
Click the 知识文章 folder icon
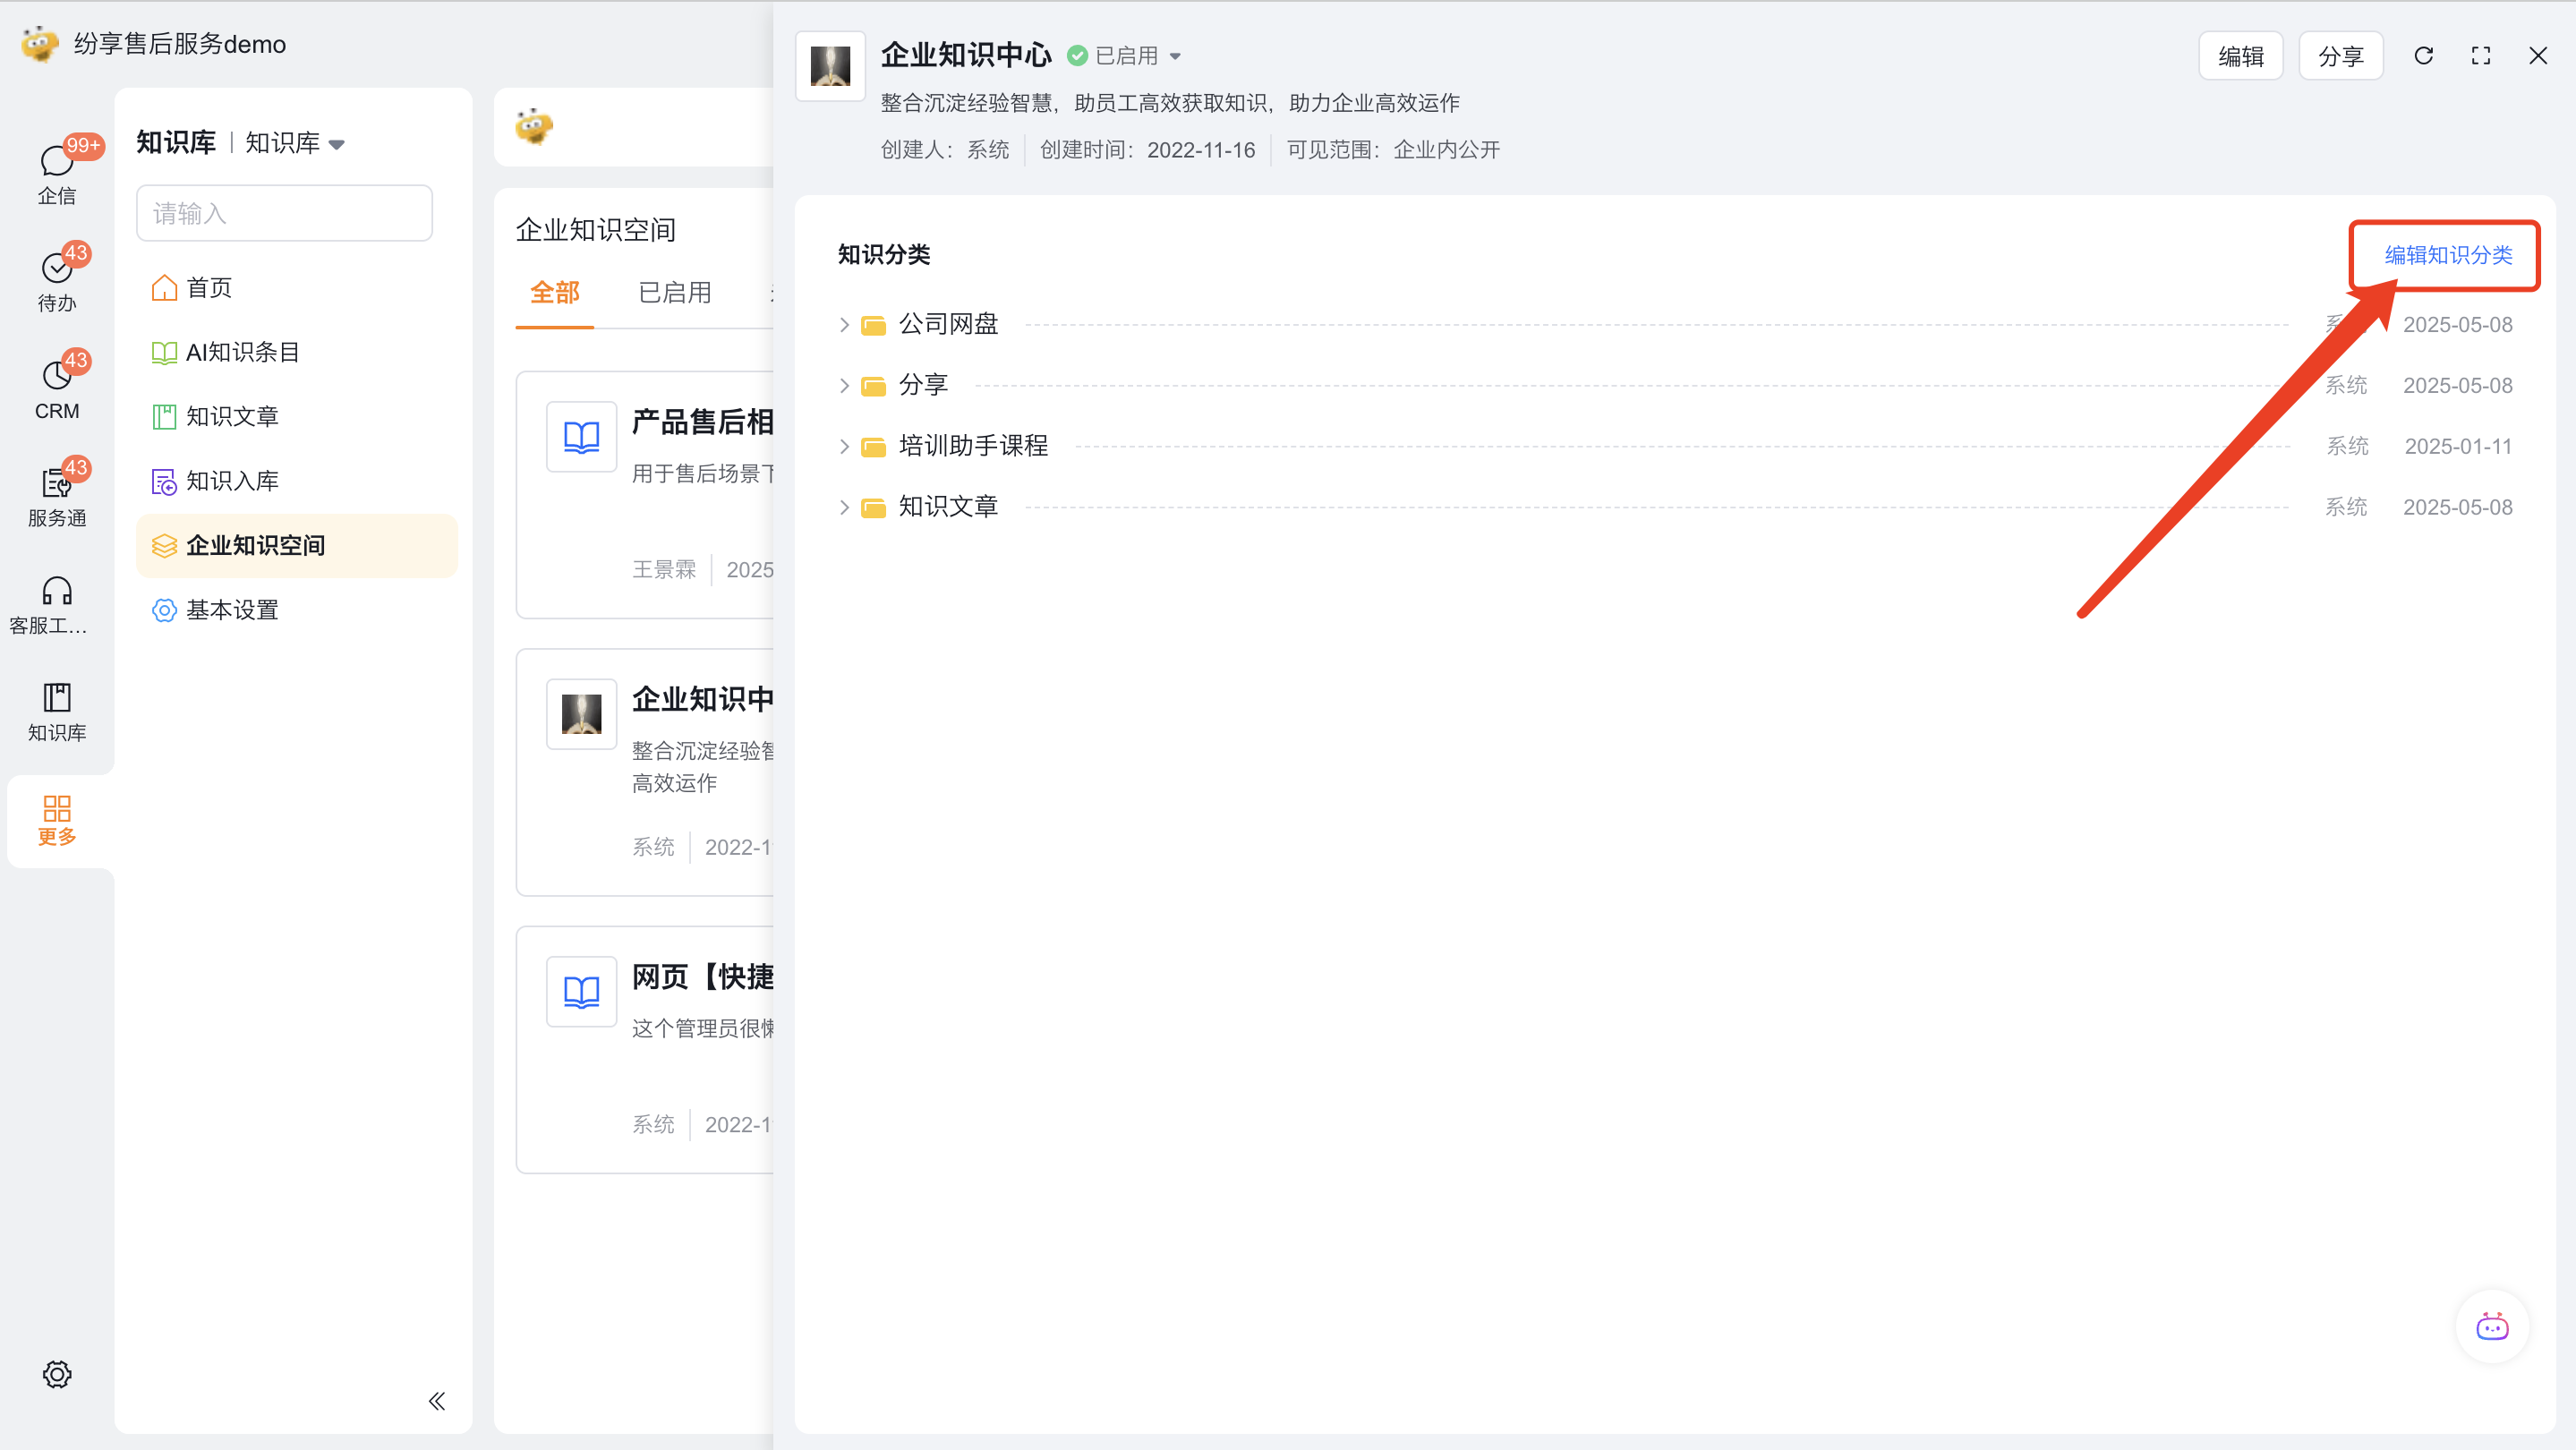tap(873, 508)
